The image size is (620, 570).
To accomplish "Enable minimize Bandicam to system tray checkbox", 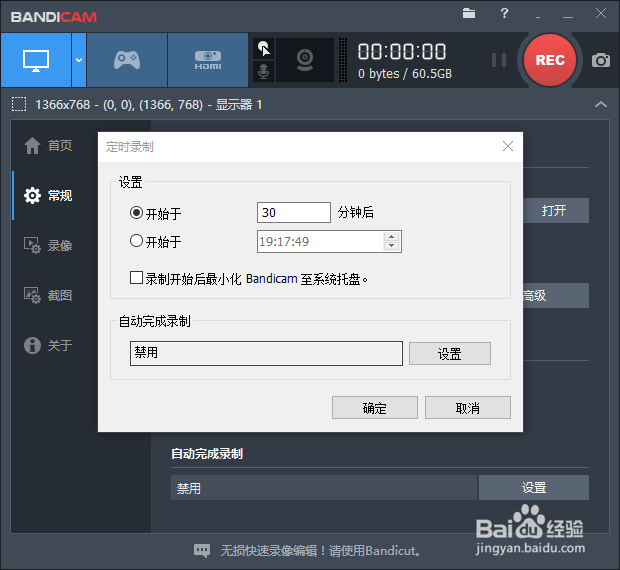I will pyautogui.click(x=136, y=277).
